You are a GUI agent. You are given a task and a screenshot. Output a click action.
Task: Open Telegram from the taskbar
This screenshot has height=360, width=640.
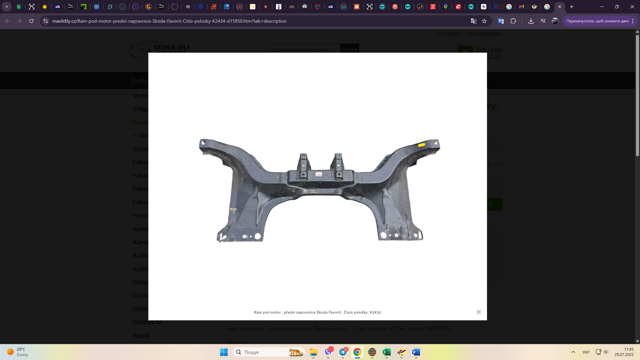tap(343, 352)
